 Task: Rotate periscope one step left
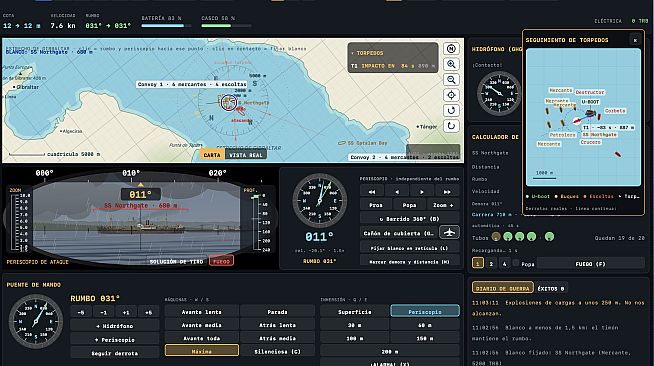pyautogui.click(x=397, y=192)
